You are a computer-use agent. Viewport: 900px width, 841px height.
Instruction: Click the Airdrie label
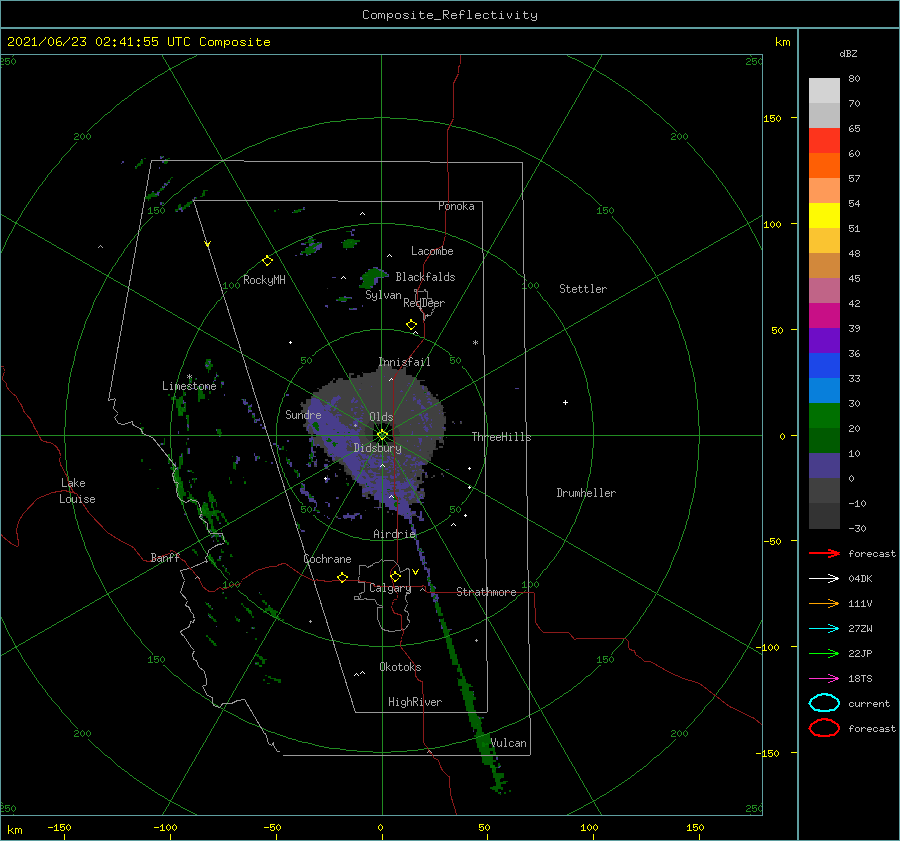tap(394, 534)
